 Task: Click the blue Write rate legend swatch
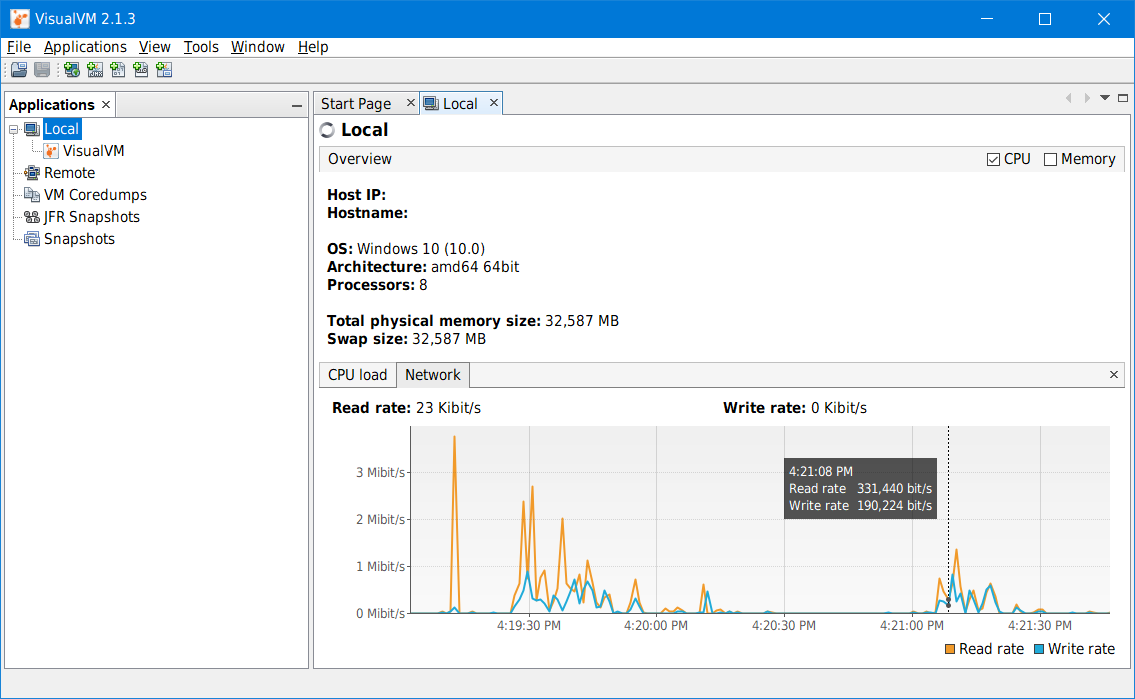(x=1039, y=649)
